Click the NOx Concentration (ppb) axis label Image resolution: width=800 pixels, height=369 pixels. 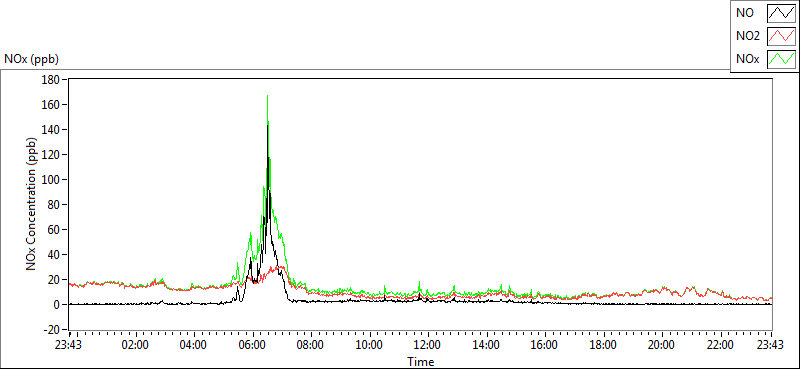[33, 203]
